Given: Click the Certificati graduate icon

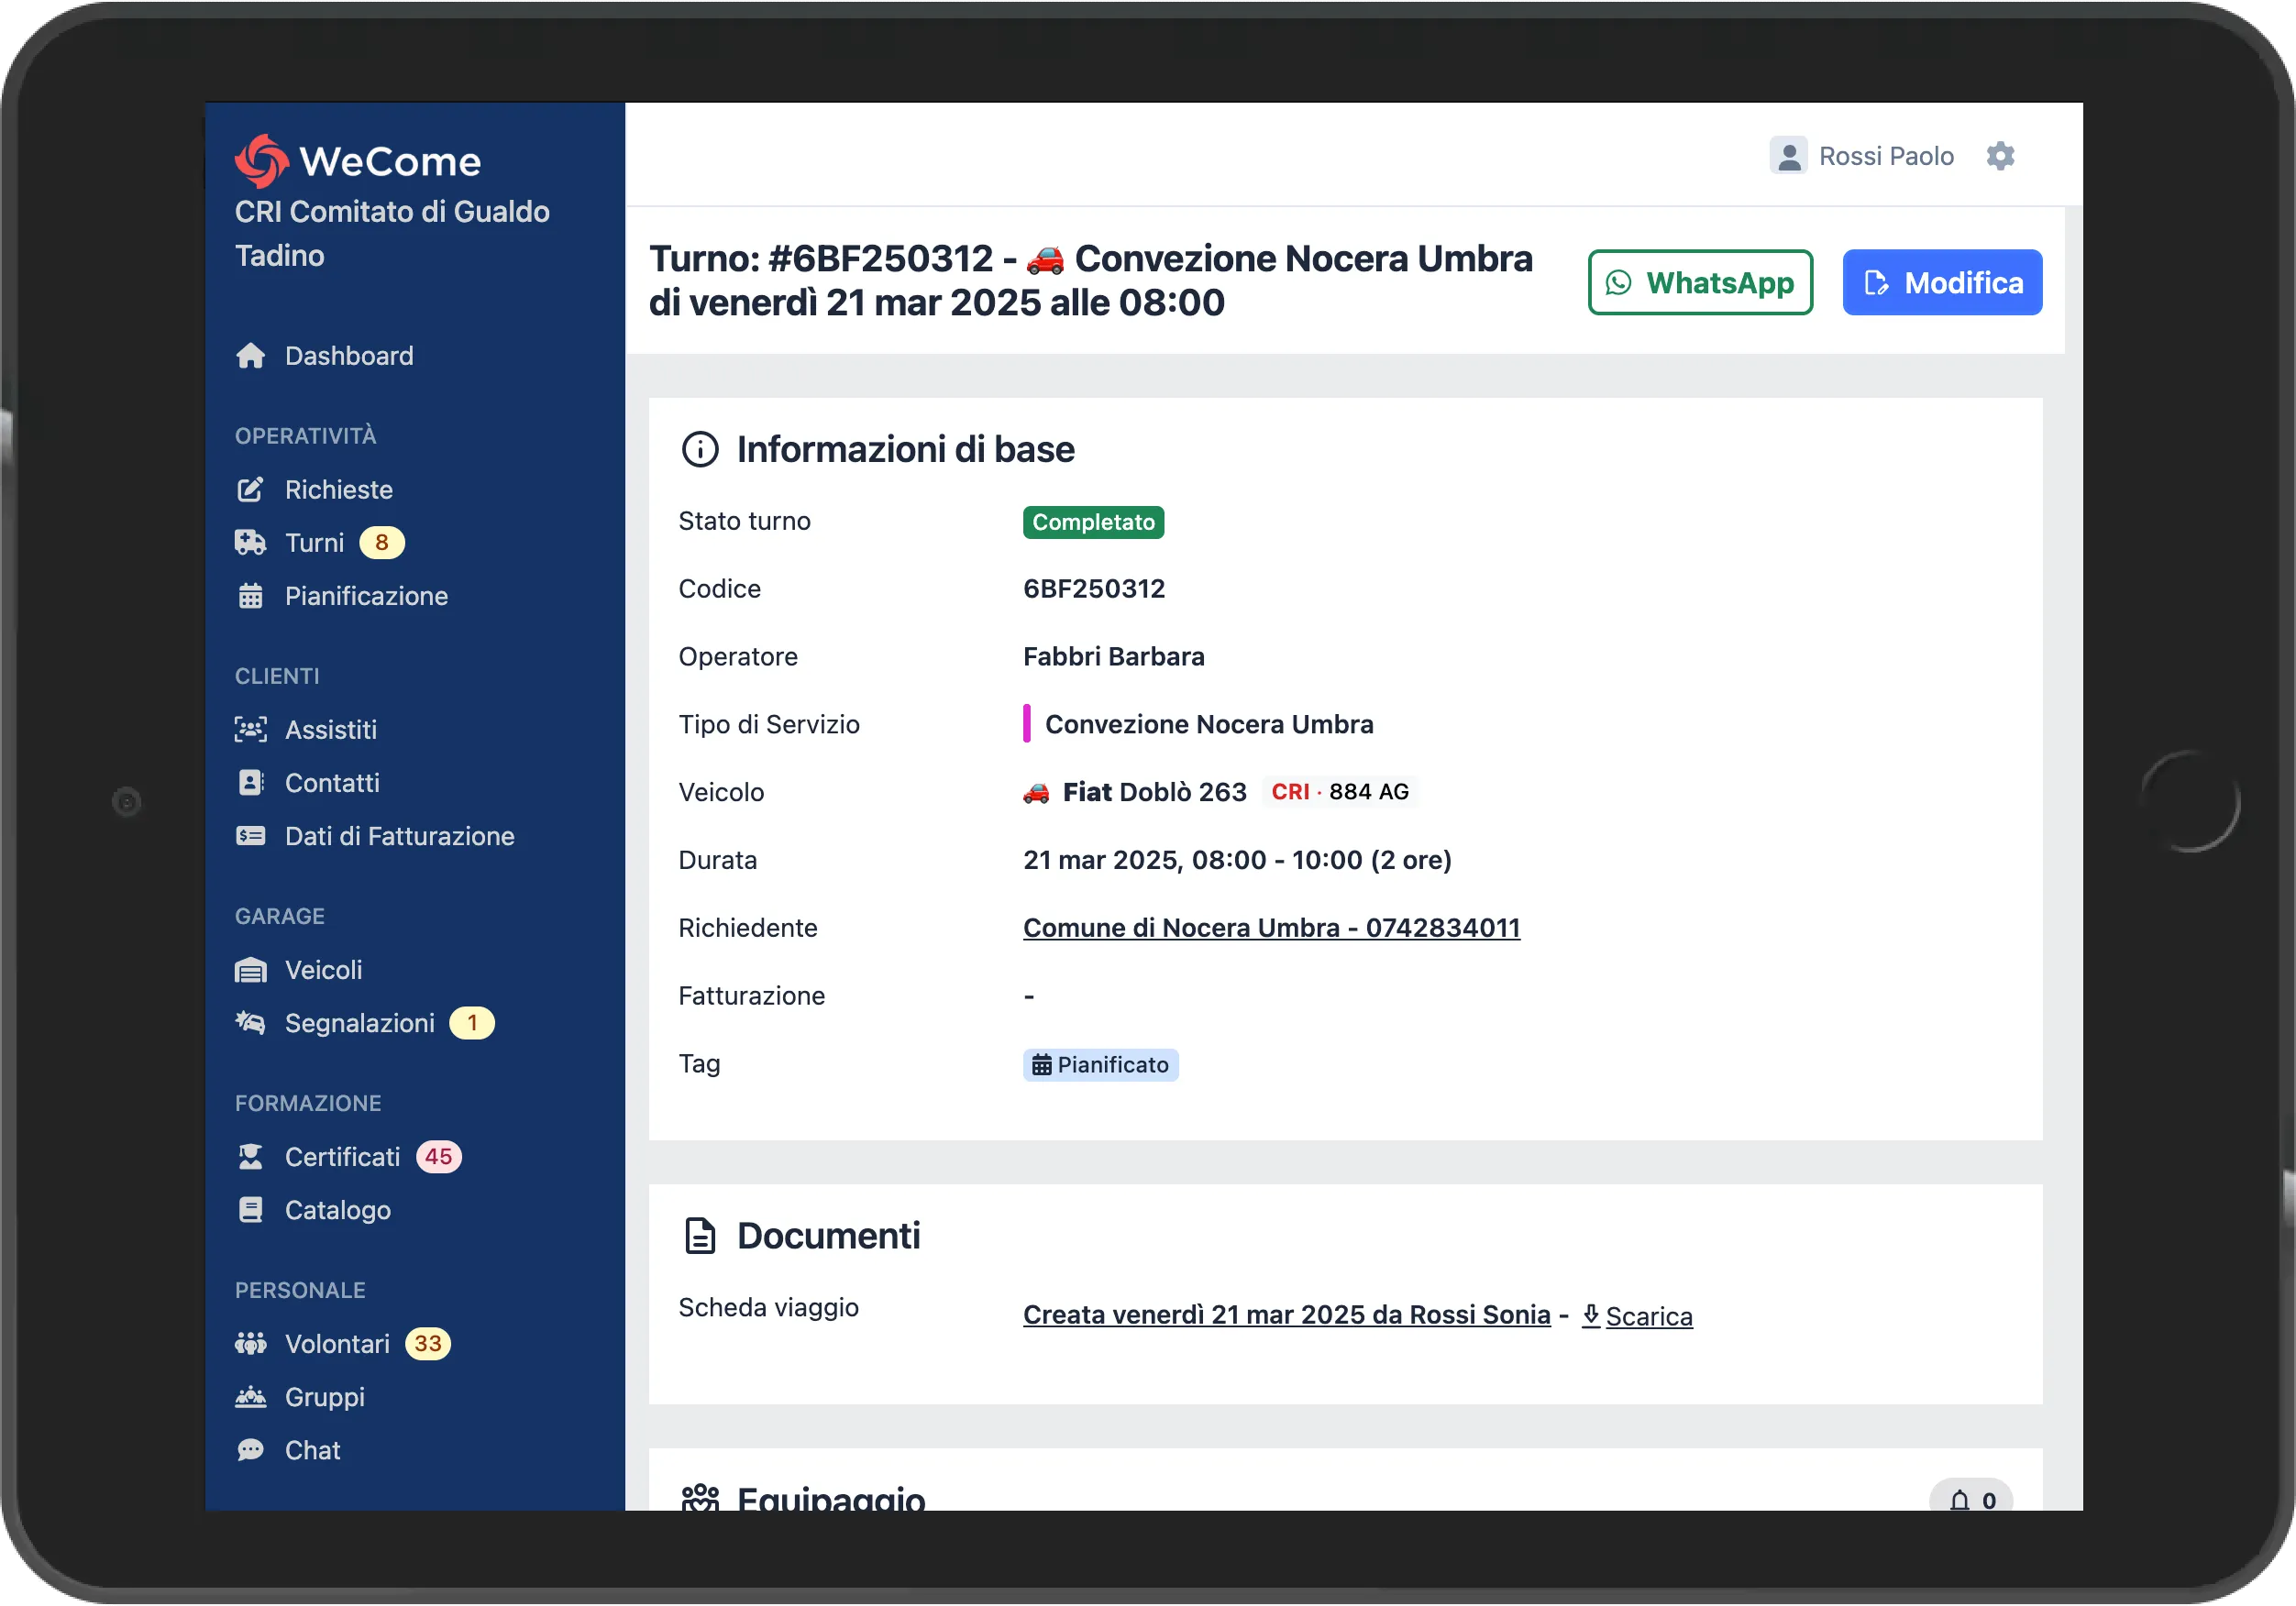Looking at the screenshot, I should (x=250, y=1157).
